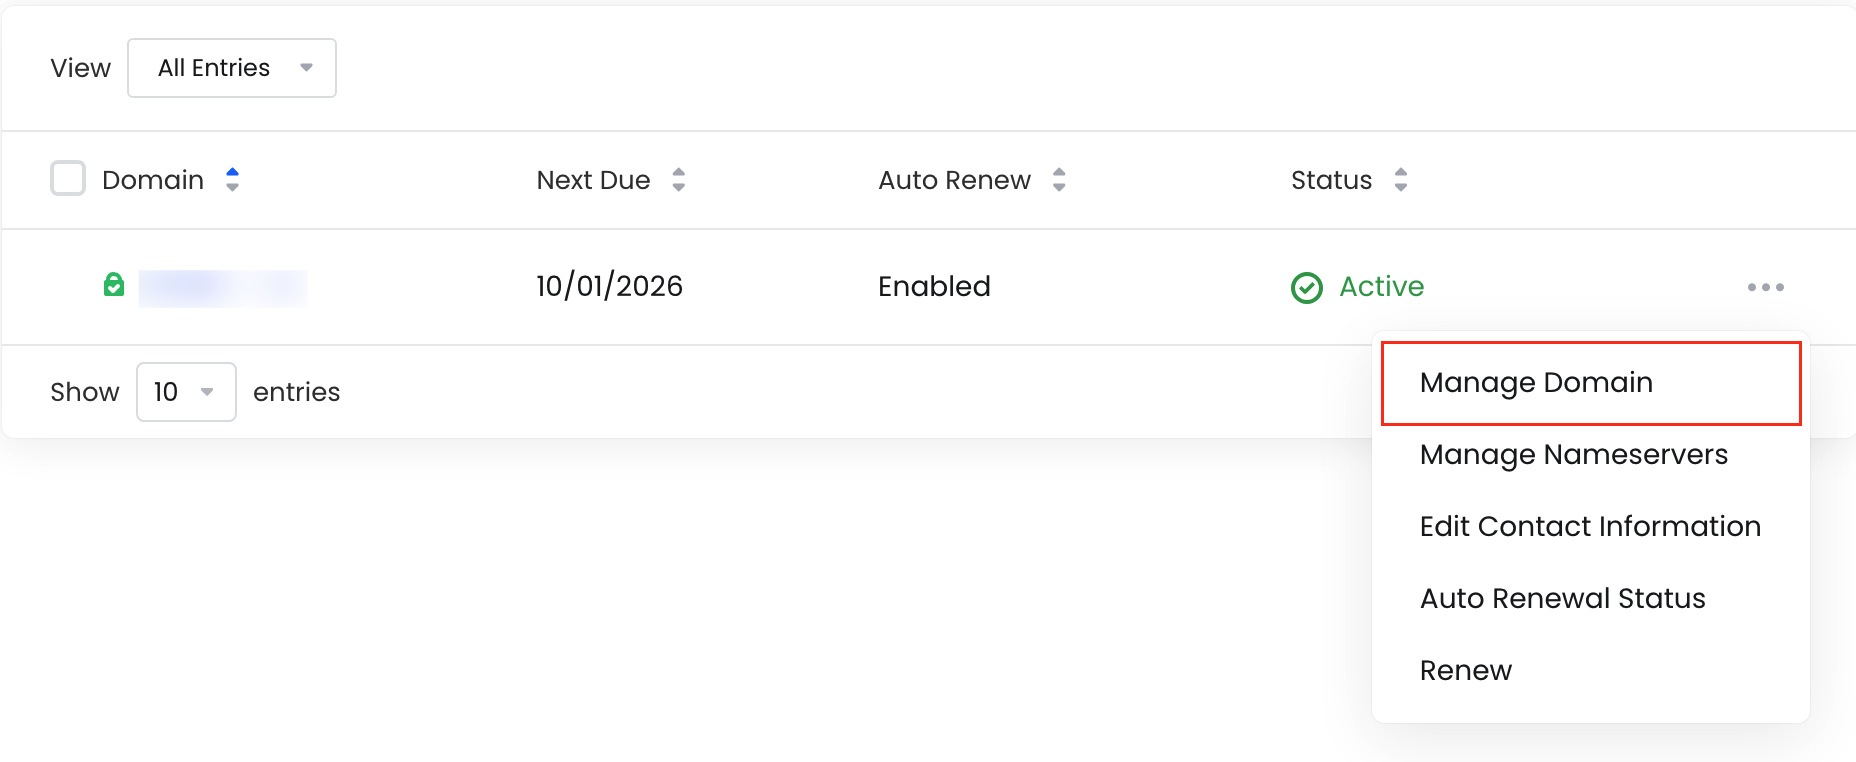Screen dimensions: 1856x762
Task: Sort by Domain using arrows icon
Action: tap(232, 180)
